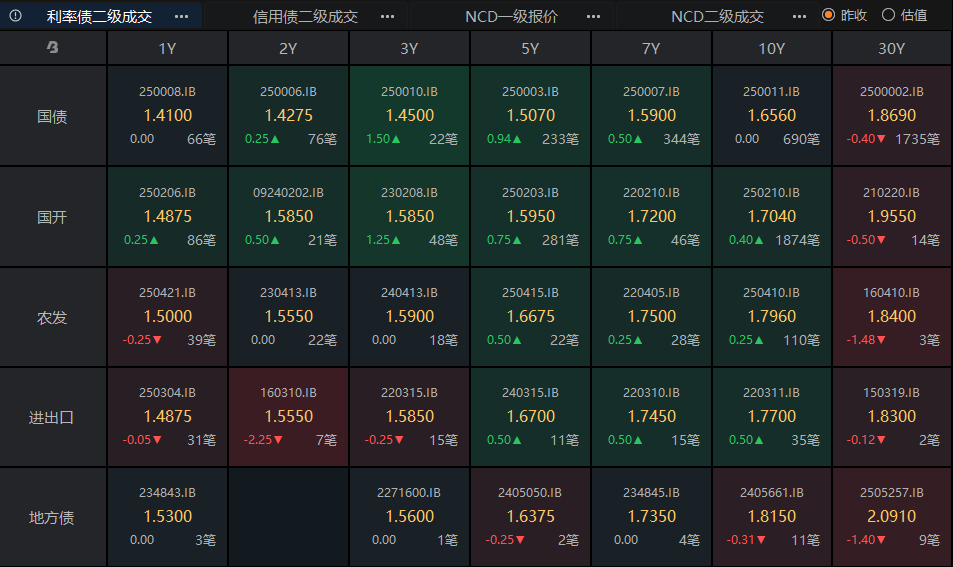Click the logo icon in header corner
Screen dimensions: 953x567
[53, 48]
